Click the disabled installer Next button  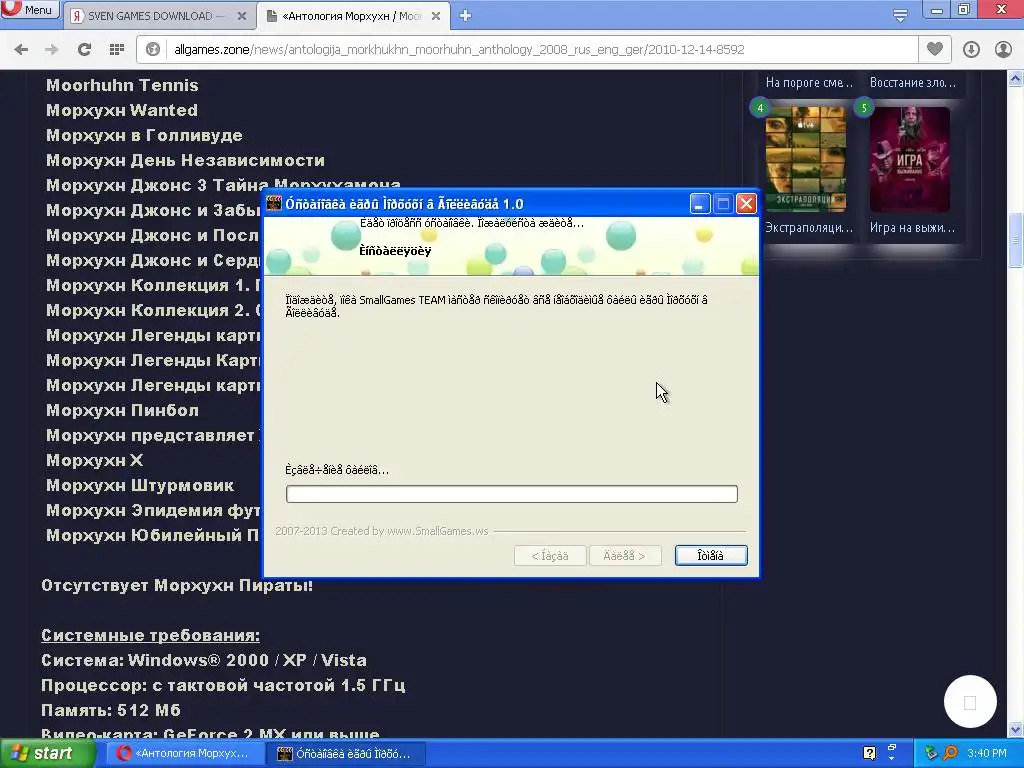point(625,556)
